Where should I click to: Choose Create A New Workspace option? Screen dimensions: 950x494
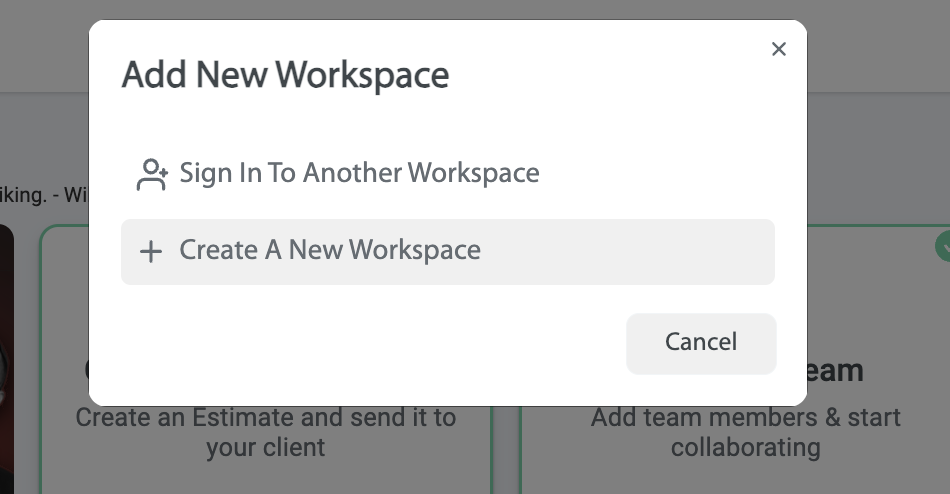(x=330, y=250)
